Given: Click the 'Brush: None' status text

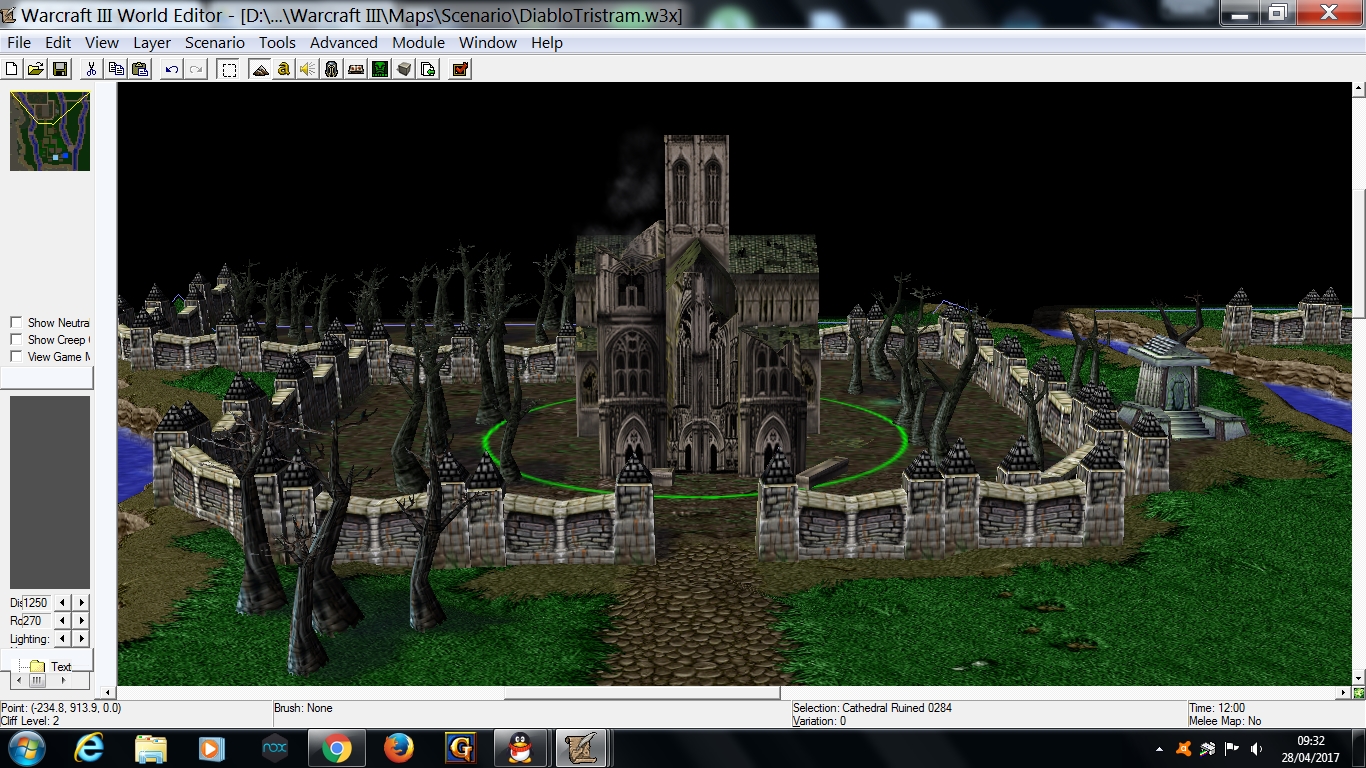Looking at the screenshot, I should pyautogui.click(x=303, y=708).
